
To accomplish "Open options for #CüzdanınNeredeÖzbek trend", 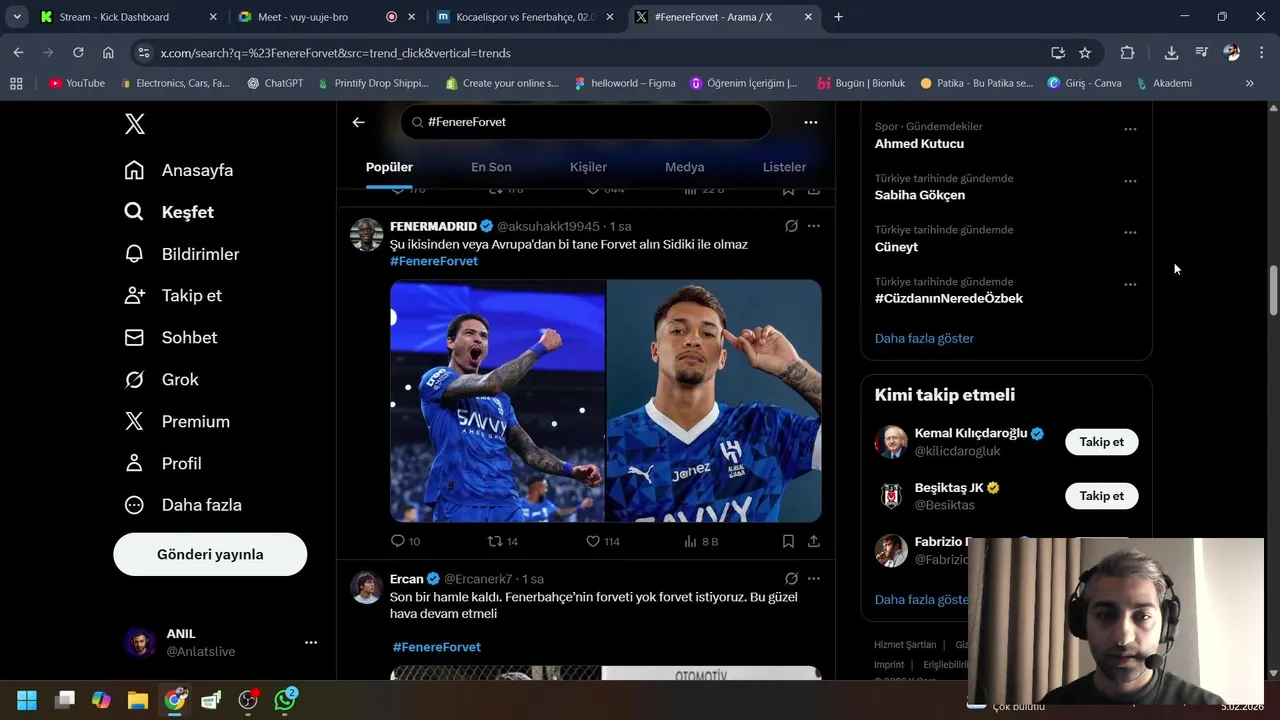I will pos(1130,284).
